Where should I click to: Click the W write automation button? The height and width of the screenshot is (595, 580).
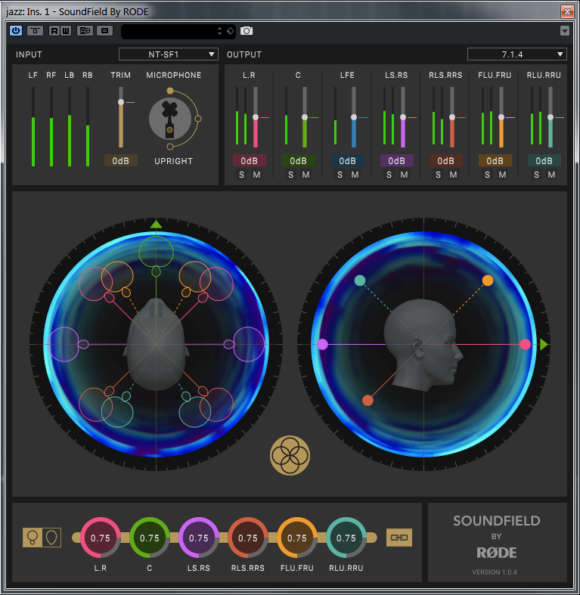tap(66, 31)
